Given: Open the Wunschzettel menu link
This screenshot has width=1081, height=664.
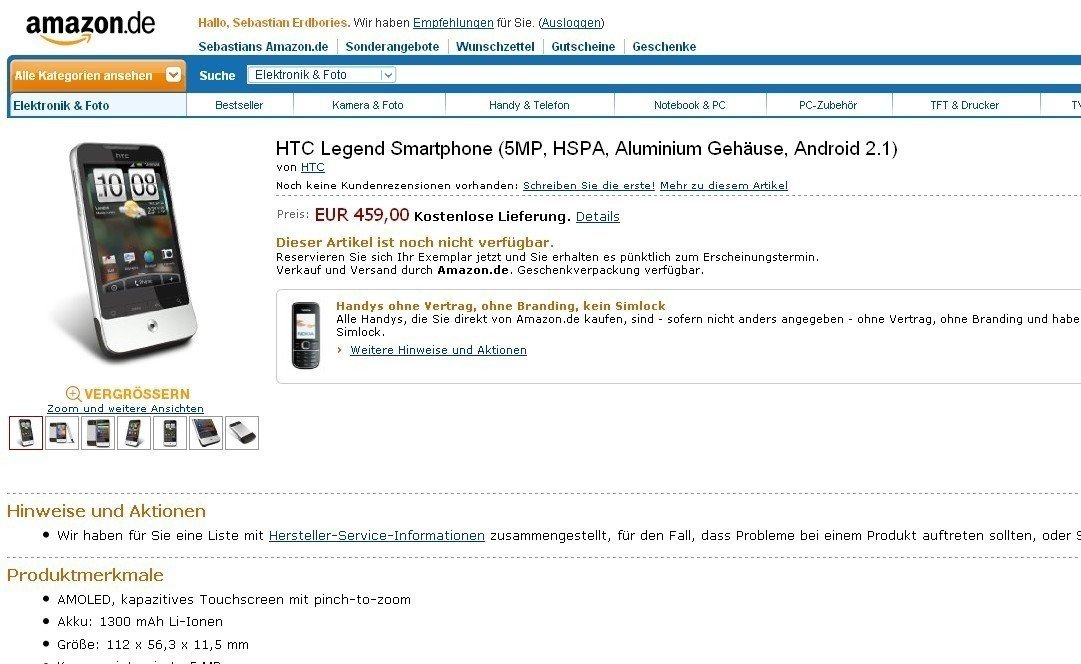Looking at the screenshot, I should click(x=495, y=46).
